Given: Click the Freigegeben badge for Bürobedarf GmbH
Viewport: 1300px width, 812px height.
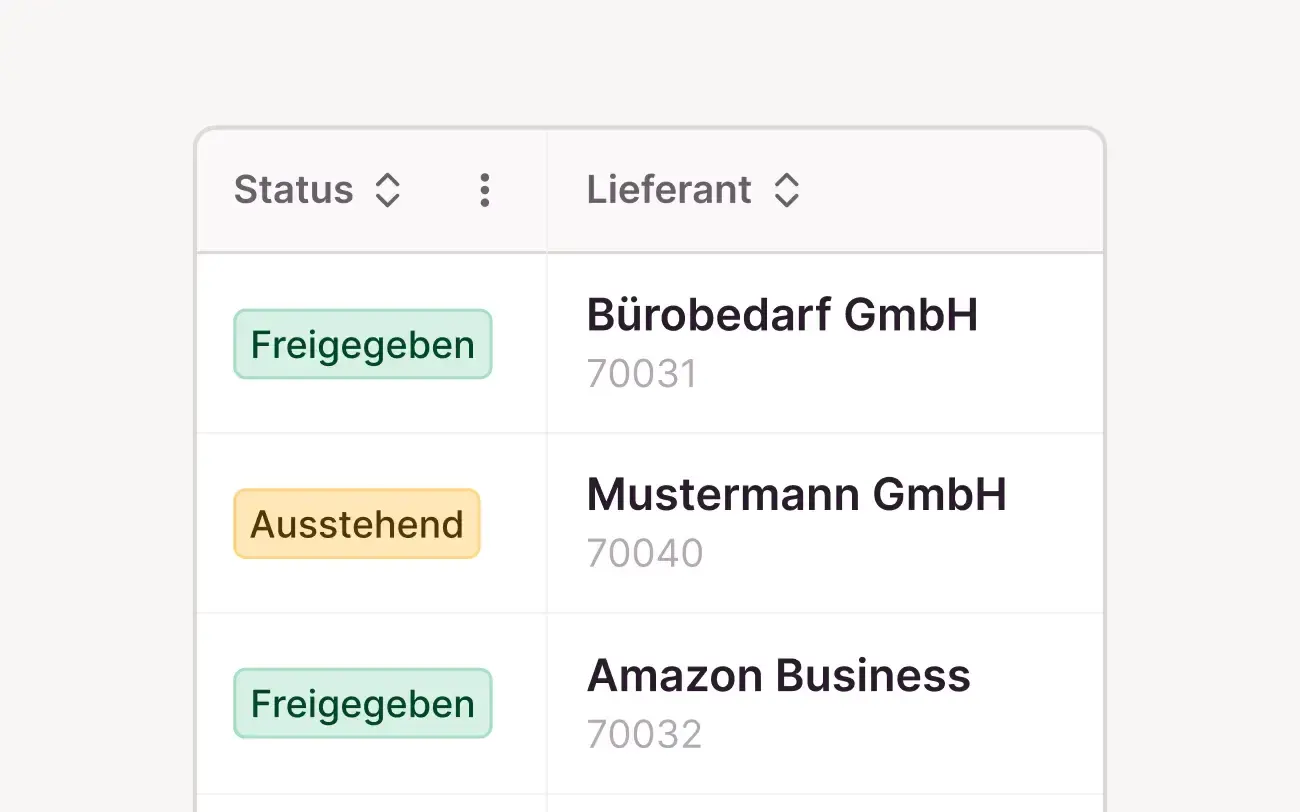Looking at the screenshot, I should [362, 344].
